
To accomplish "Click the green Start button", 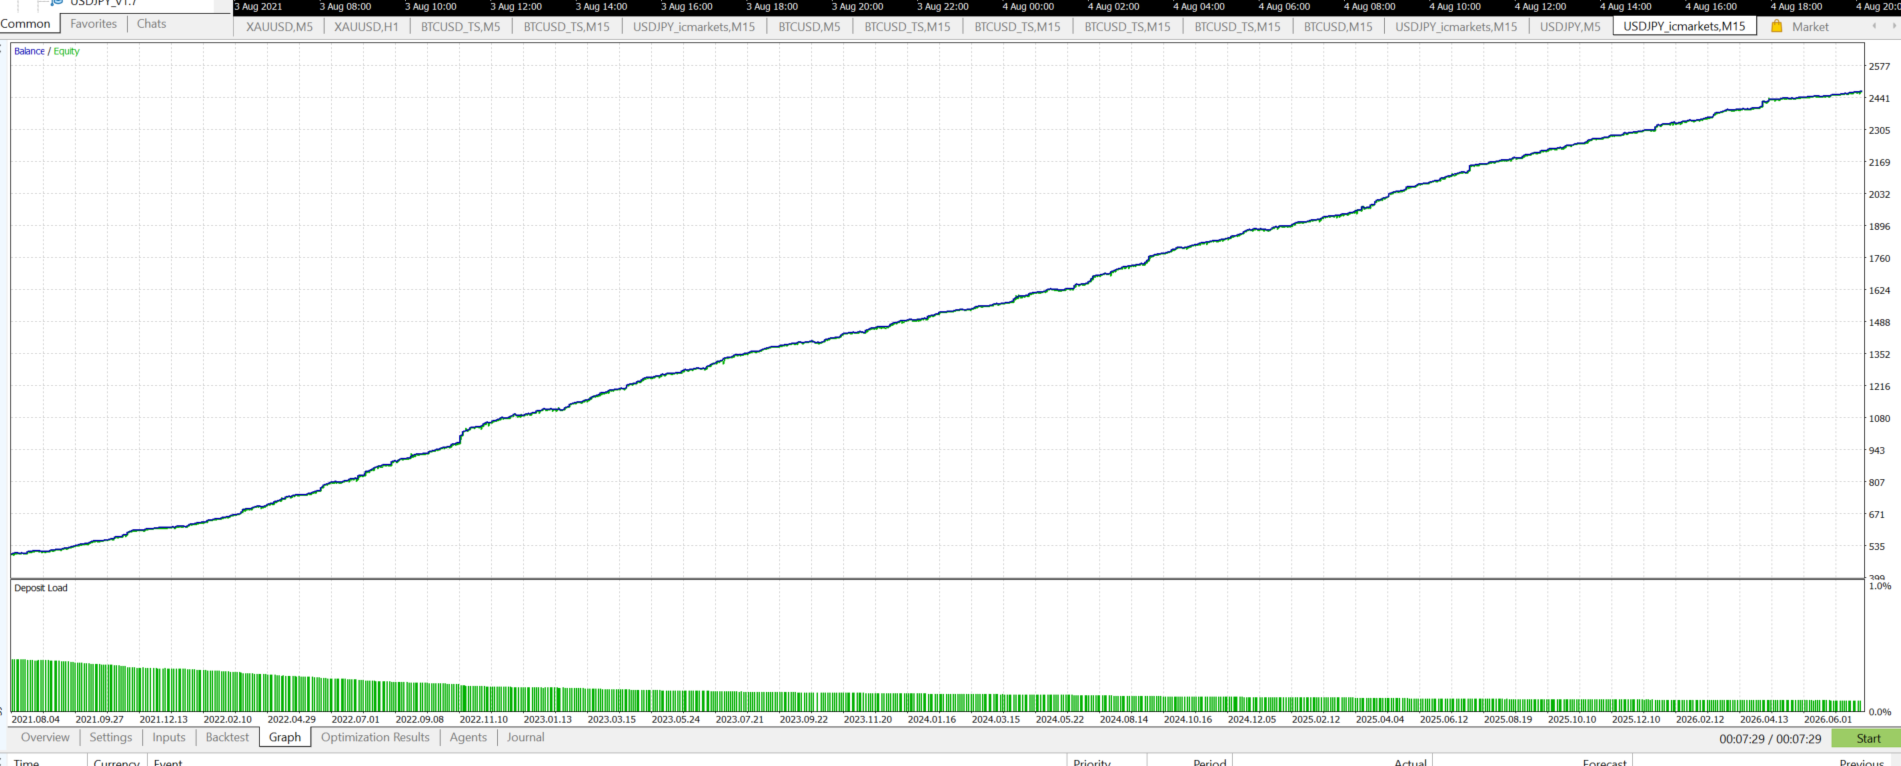I will pos(1867,739).
